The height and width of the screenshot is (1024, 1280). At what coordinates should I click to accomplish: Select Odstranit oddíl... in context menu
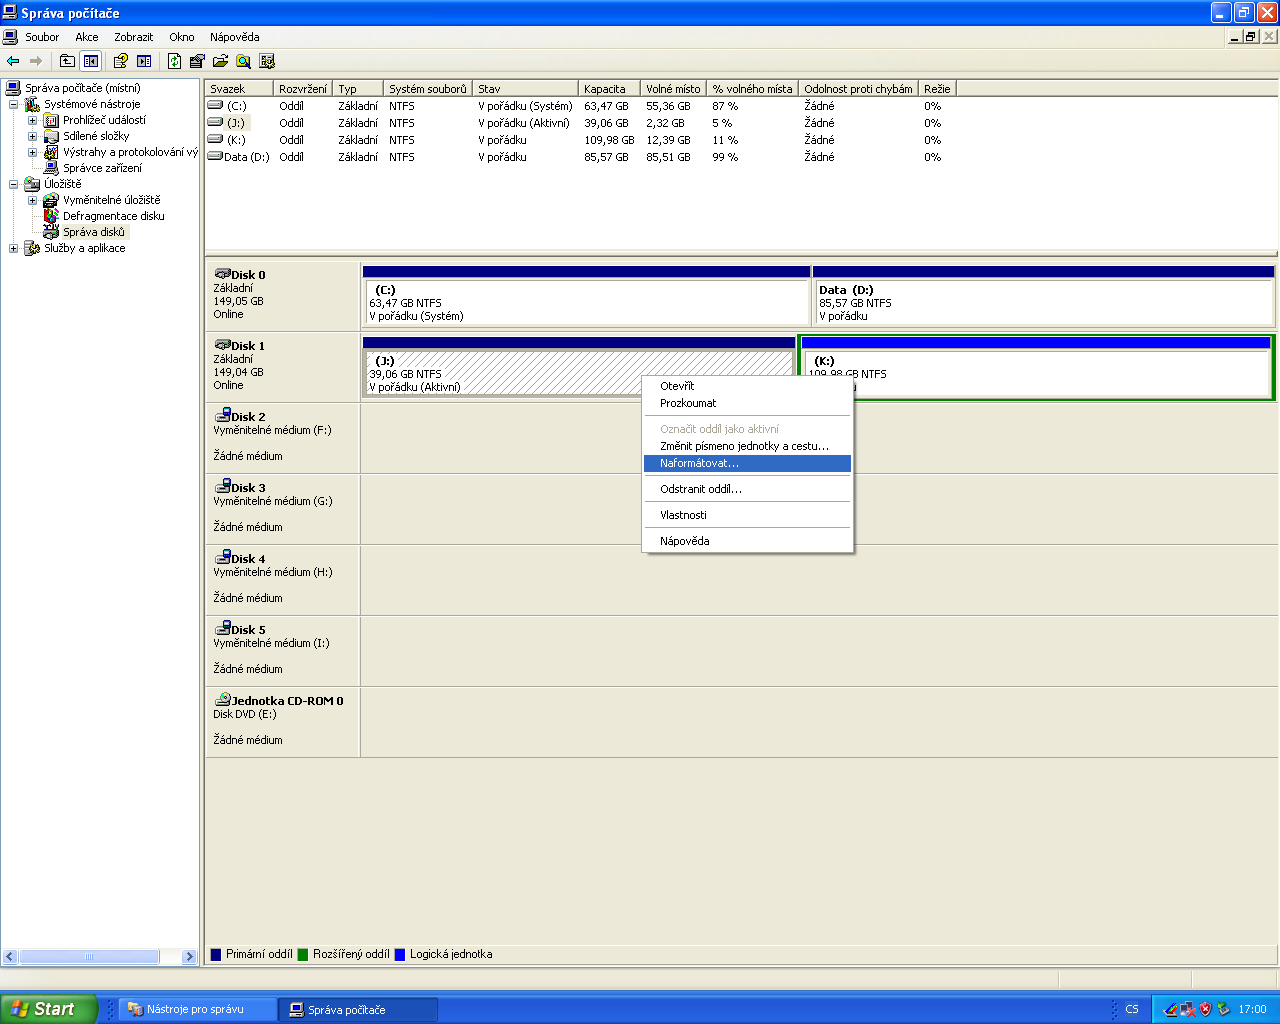(x=700, y=489)
